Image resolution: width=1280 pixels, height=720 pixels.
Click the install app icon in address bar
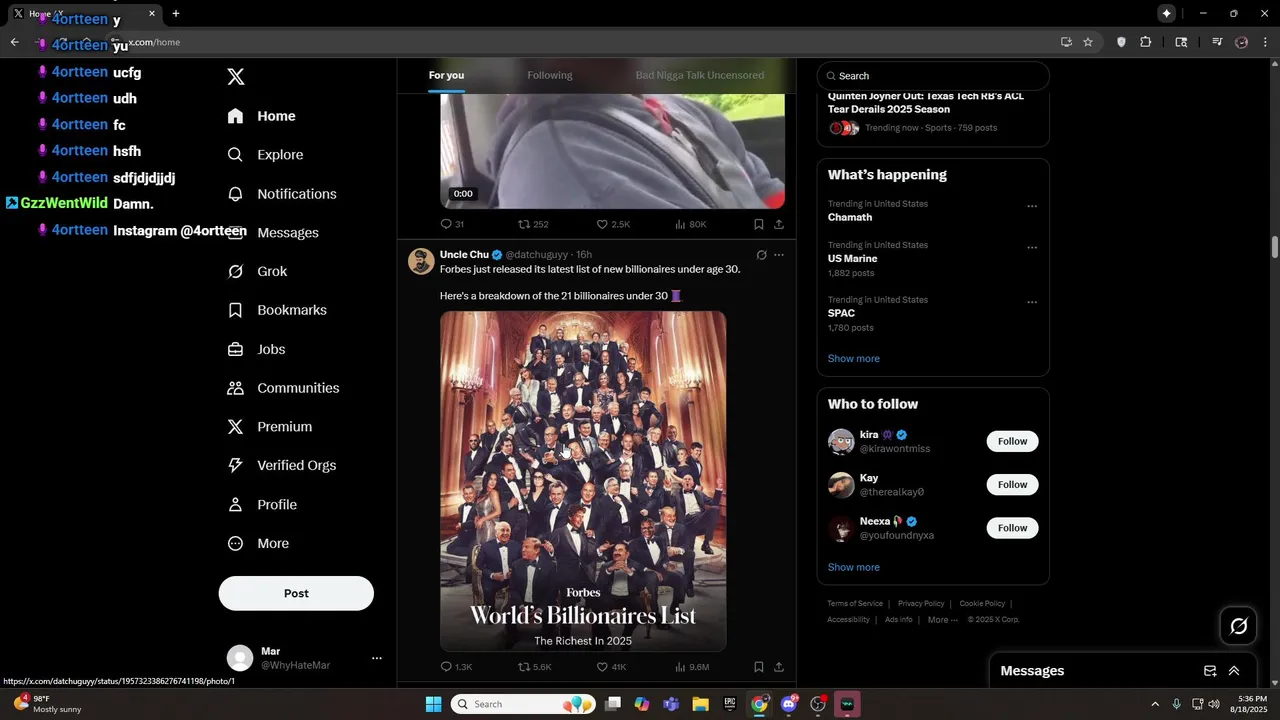click(x=1066, y=42)
